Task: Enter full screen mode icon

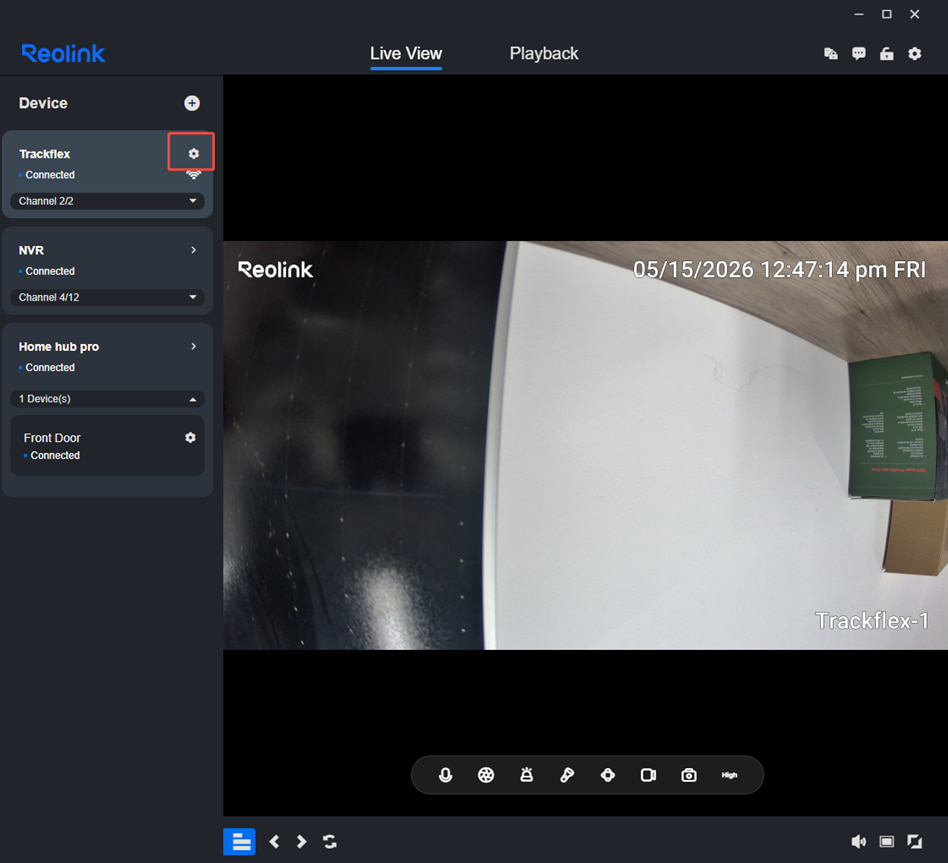Action: pos(915,841)
